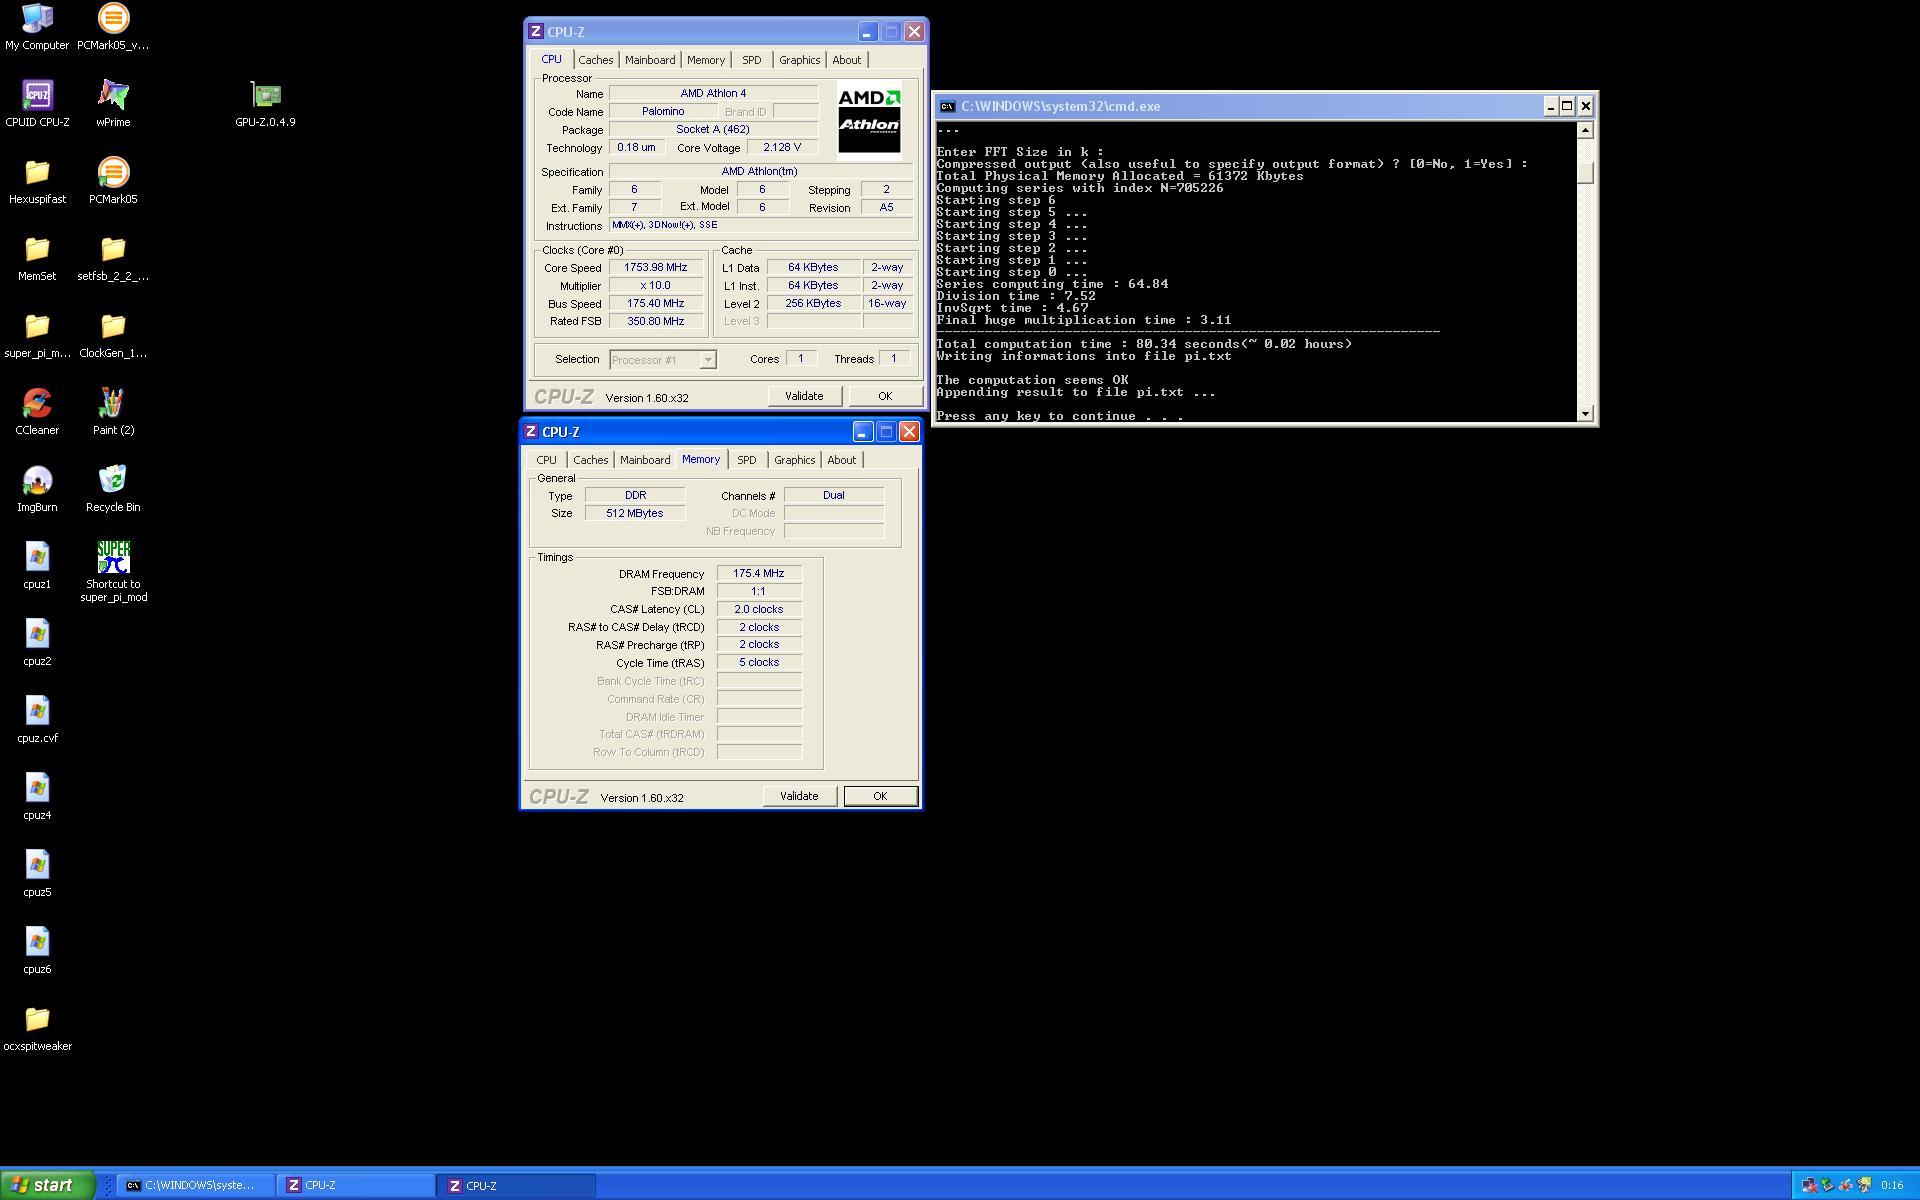
Task: Switch to Mainboard tab in upper CPU-Z
Action: click(x=650, y=60)
